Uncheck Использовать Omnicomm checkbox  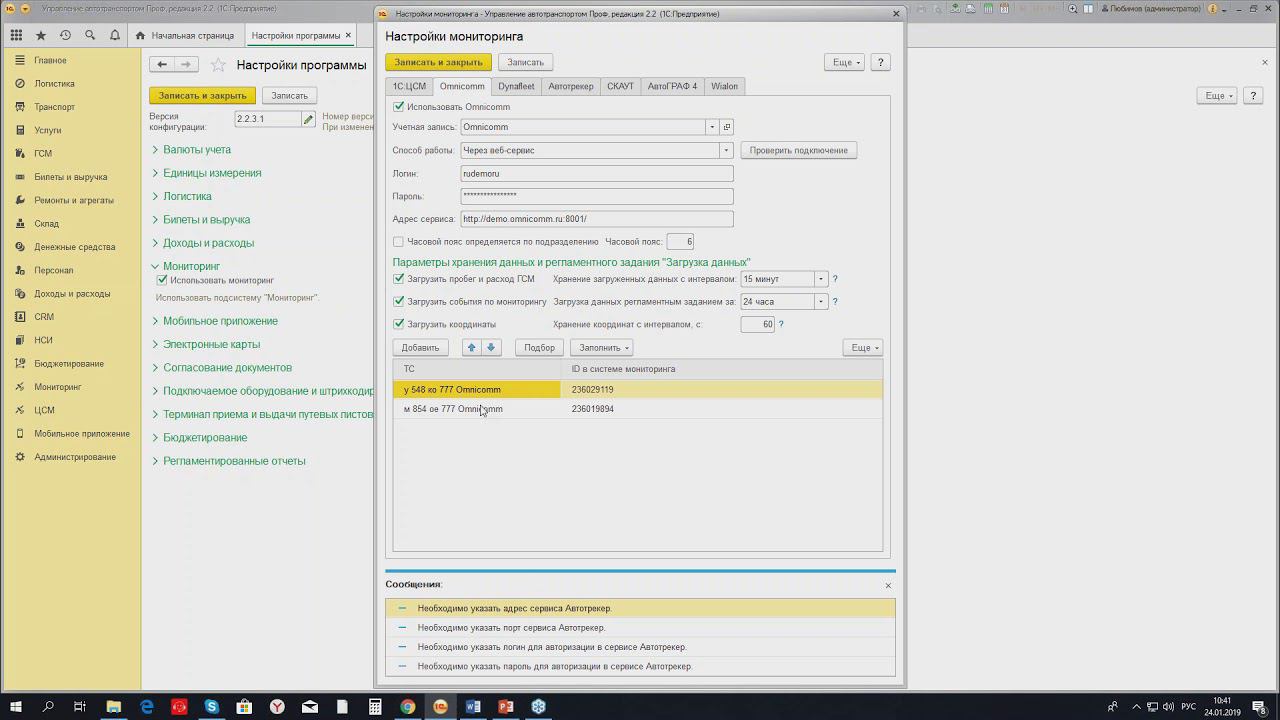[399, 107]
